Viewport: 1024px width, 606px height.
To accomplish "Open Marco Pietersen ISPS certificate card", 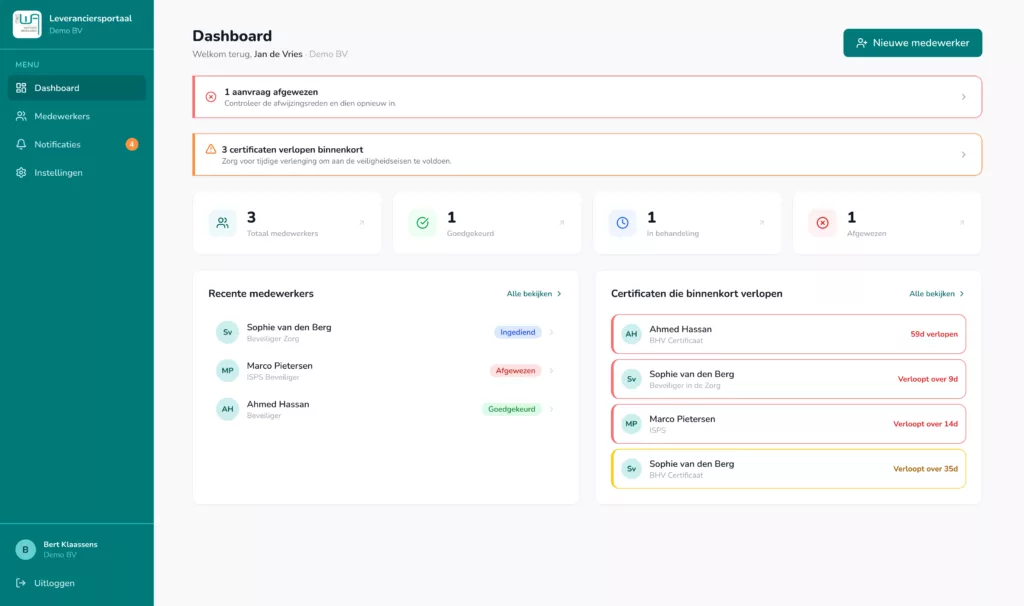I will coord(788,424).
